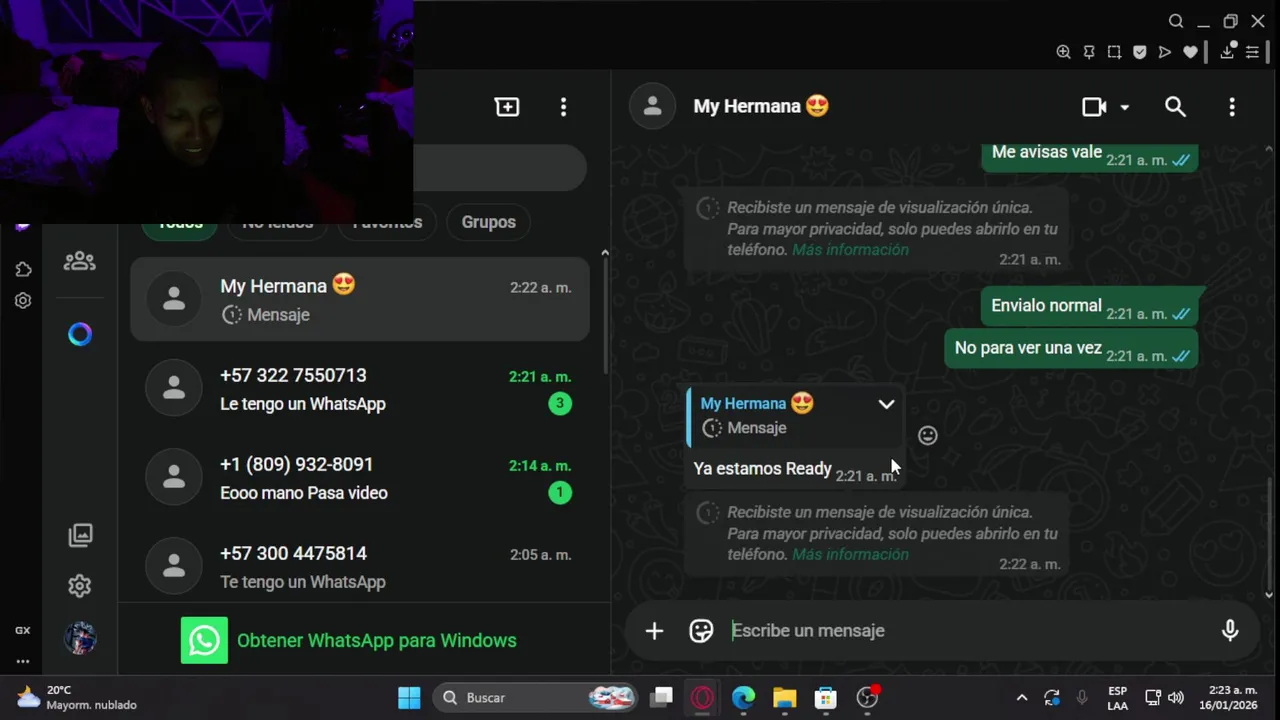Search within the My Hermana conversation
Screen dimensions: 1280x720
point(1176,107)
